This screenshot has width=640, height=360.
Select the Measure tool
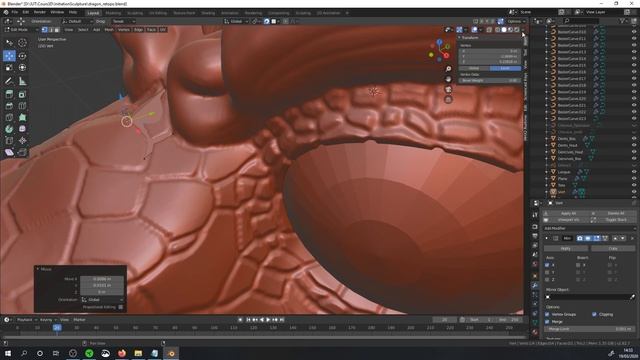[22, 81]
